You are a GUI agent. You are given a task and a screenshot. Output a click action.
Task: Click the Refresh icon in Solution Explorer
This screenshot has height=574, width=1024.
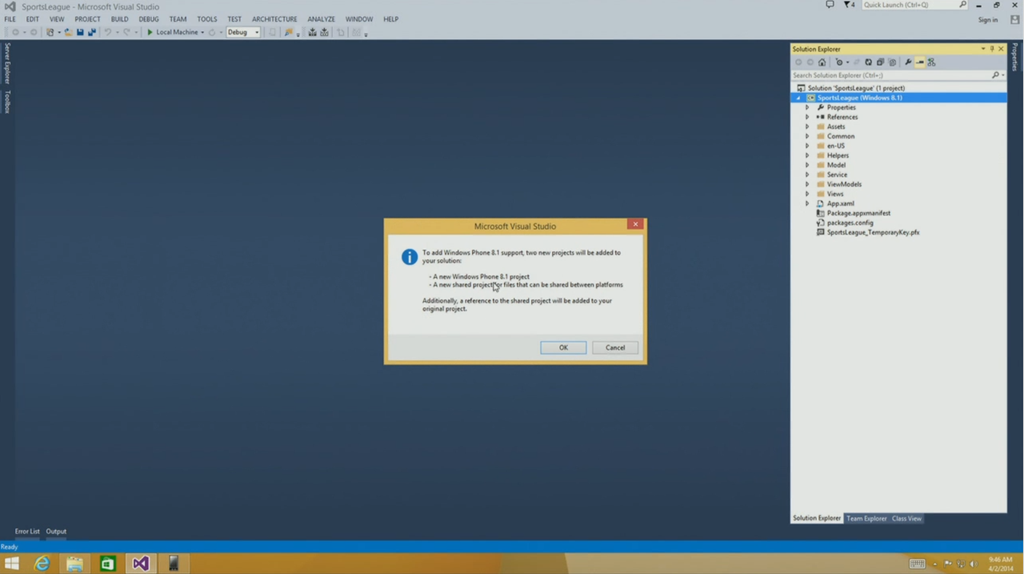tap(868, 62)
